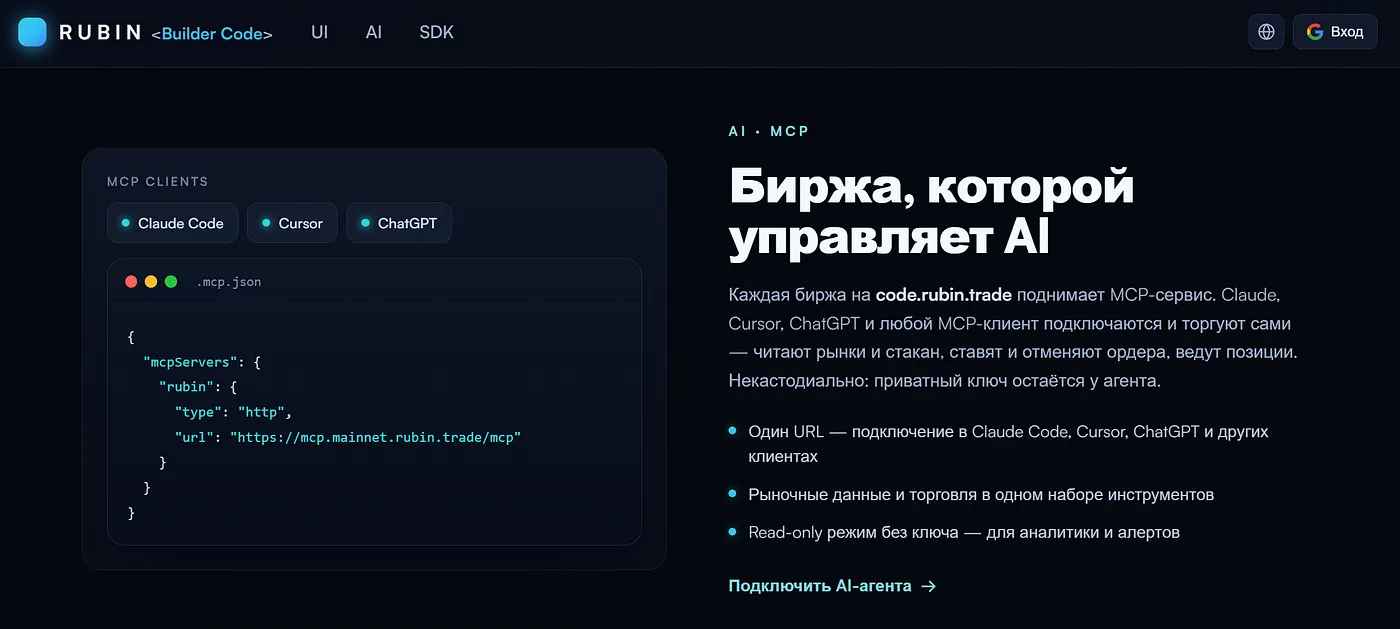This screenshot has height=629, width=1400.
Task: Click the https://mcp.mainnet.rubin.trade/mcp URL string
Action: click(376, 437)
